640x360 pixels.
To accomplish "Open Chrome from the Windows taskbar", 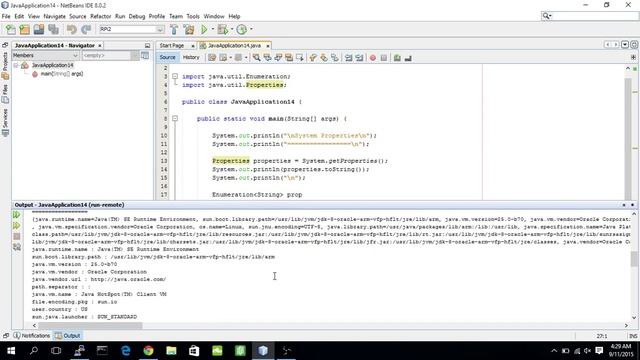I will [x=148, y=351].
